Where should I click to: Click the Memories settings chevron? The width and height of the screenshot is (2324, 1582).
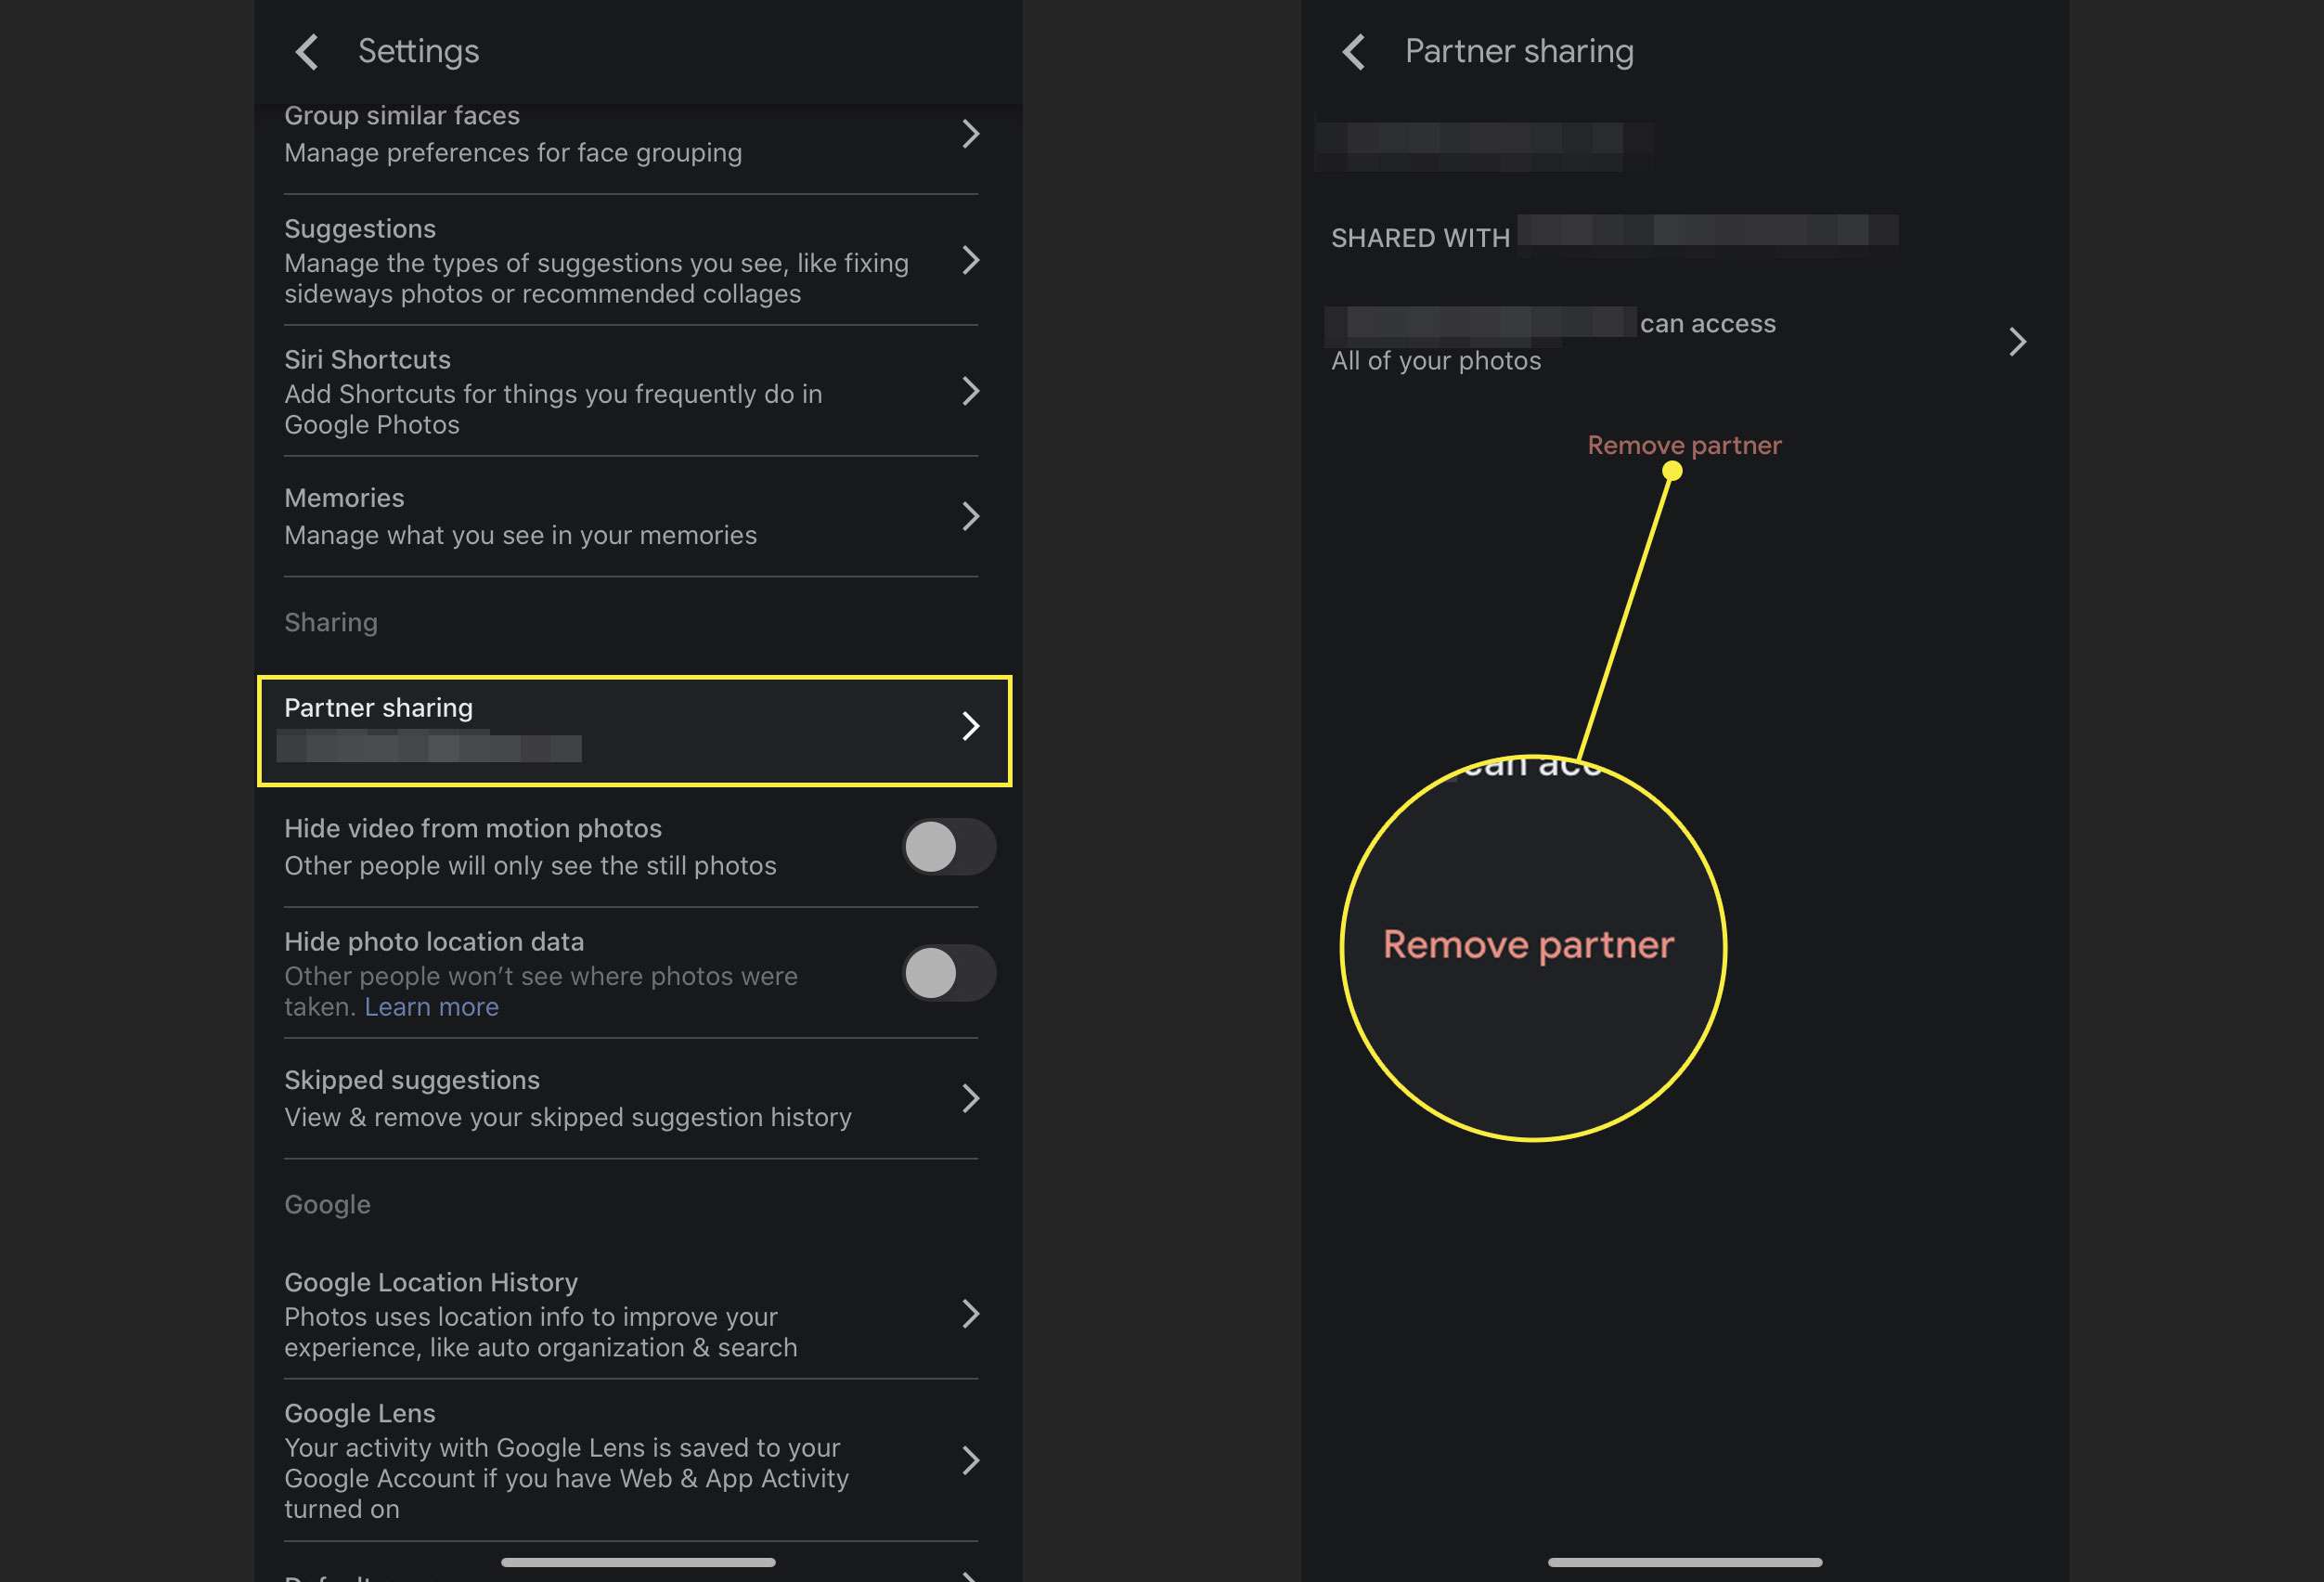969,515
